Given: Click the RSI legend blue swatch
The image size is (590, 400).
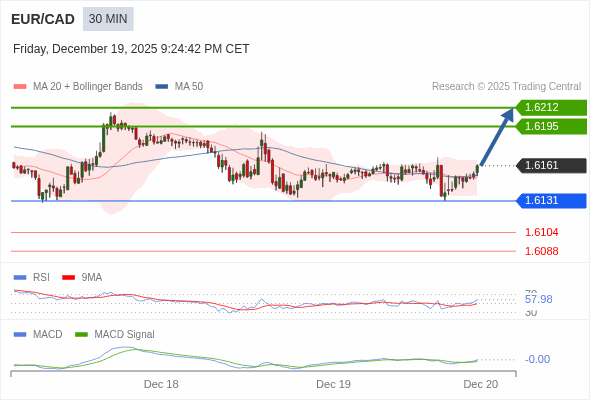Looking at the screenshot, I should tap(20, 278).
